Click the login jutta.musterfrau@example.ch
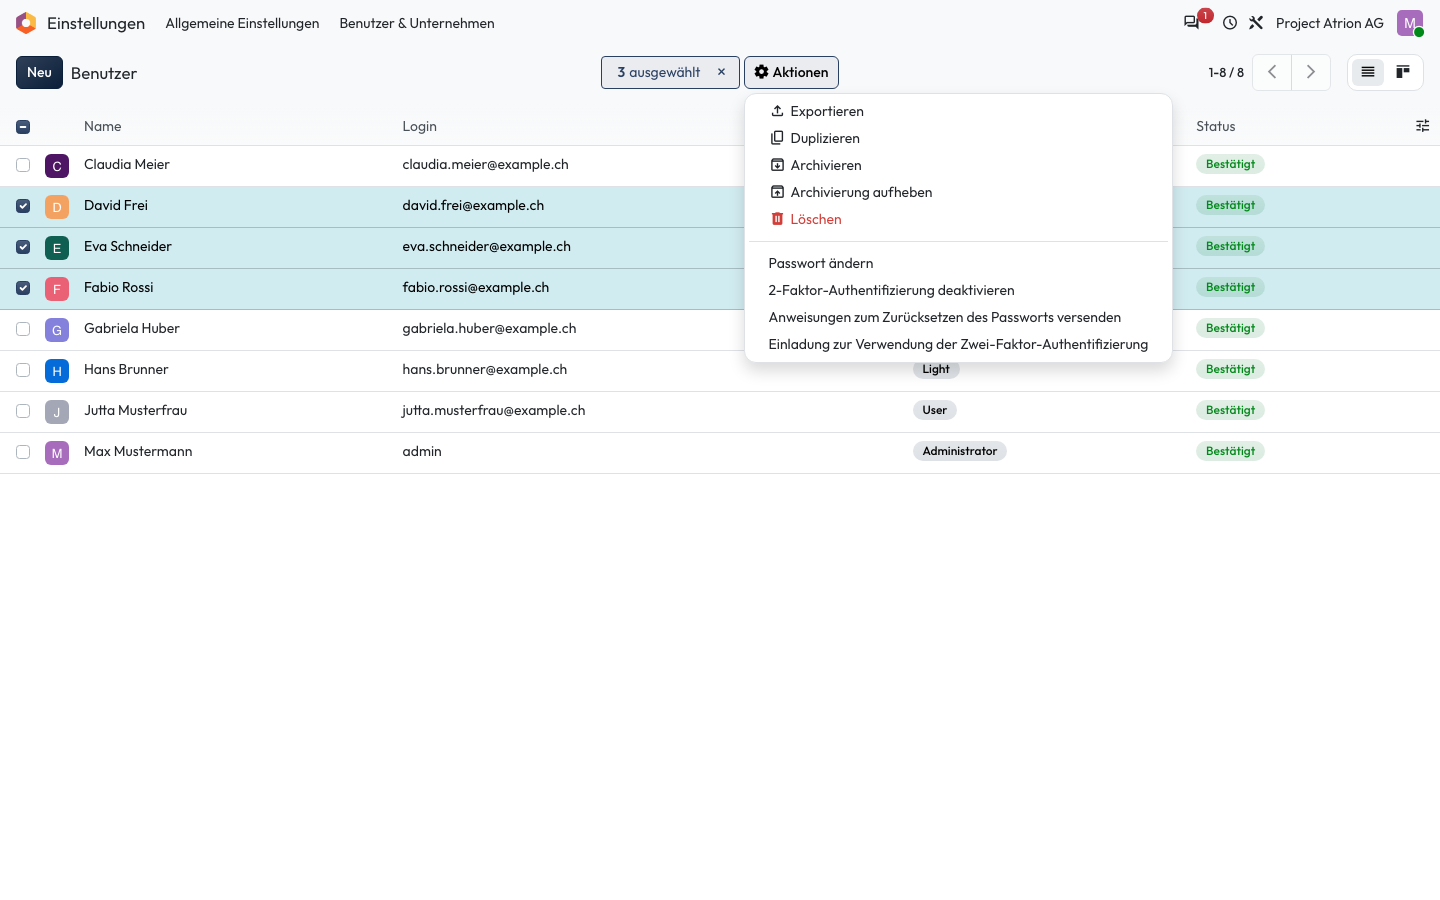Image resolution: width=1440 pixels, height=900 pixels. (x=494, y=410)
